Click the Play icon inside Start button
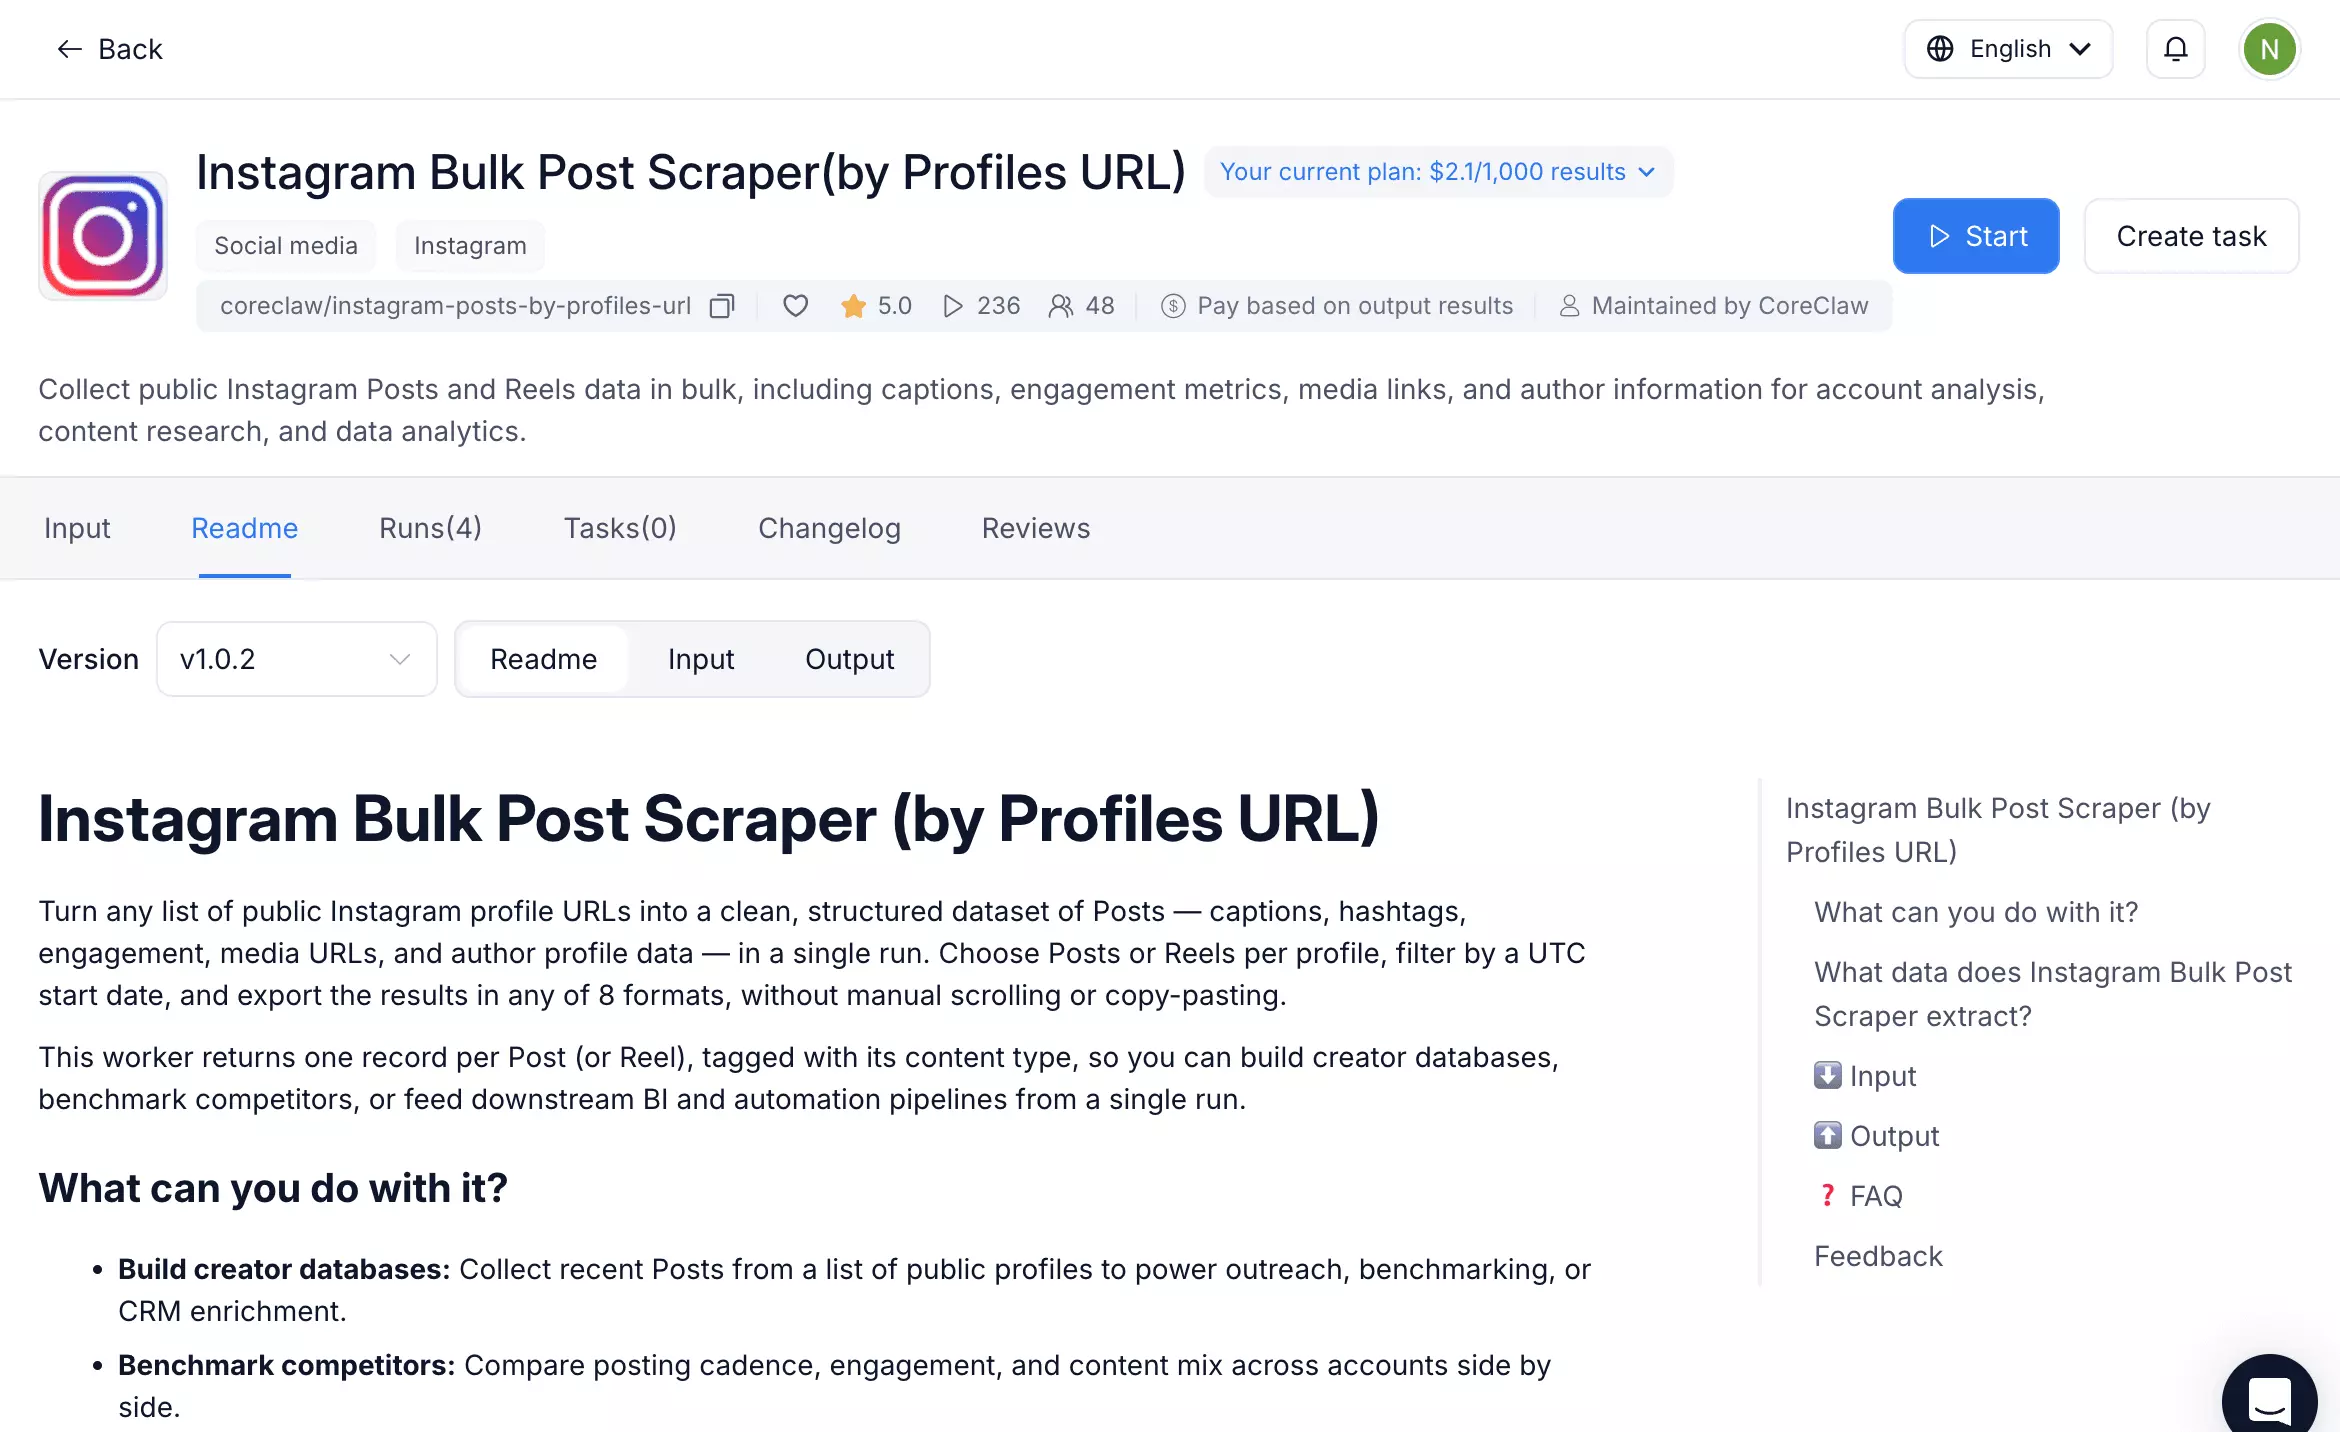 [1940, 236]
